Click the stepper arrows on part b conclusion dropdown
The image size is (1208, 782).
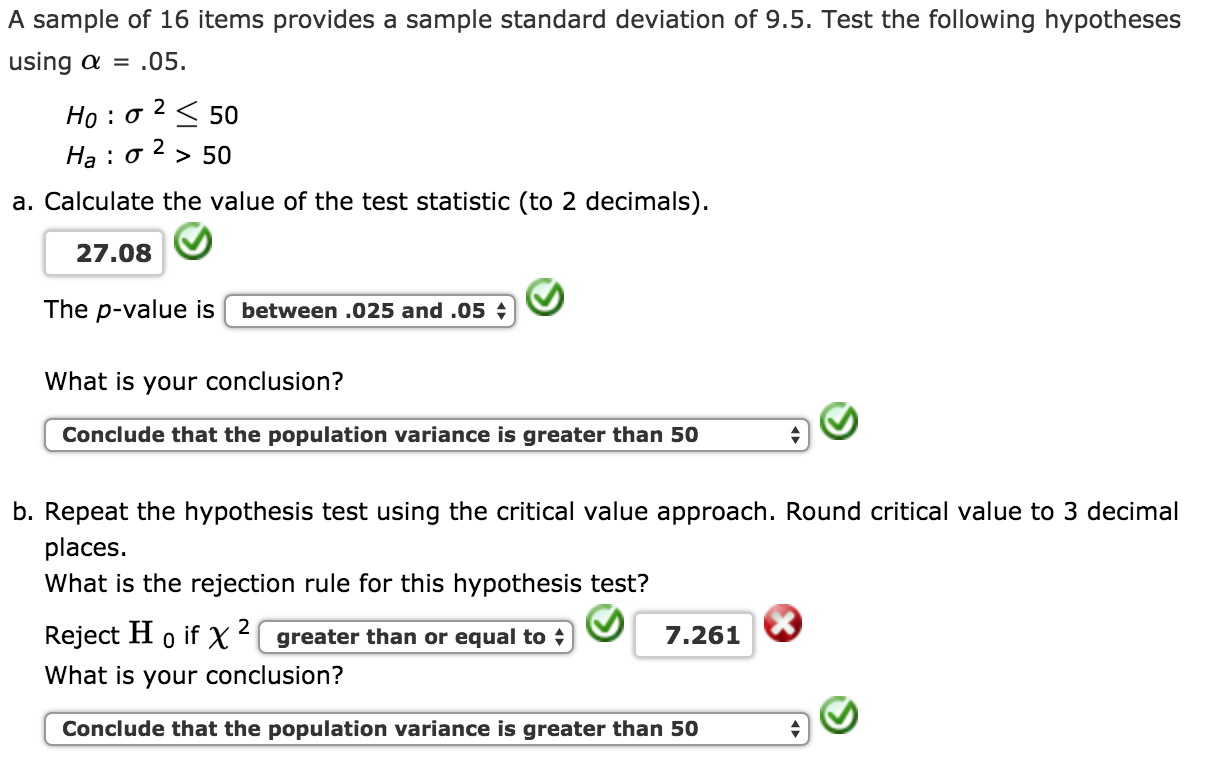795,729
